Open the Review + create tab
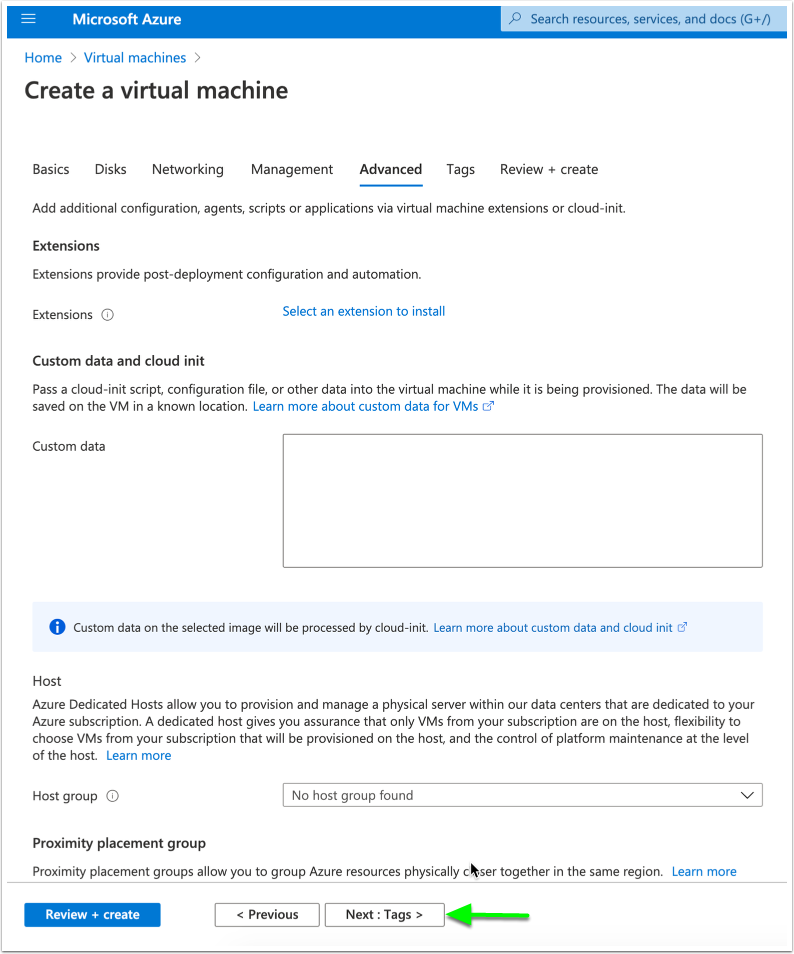 (549, 169)
